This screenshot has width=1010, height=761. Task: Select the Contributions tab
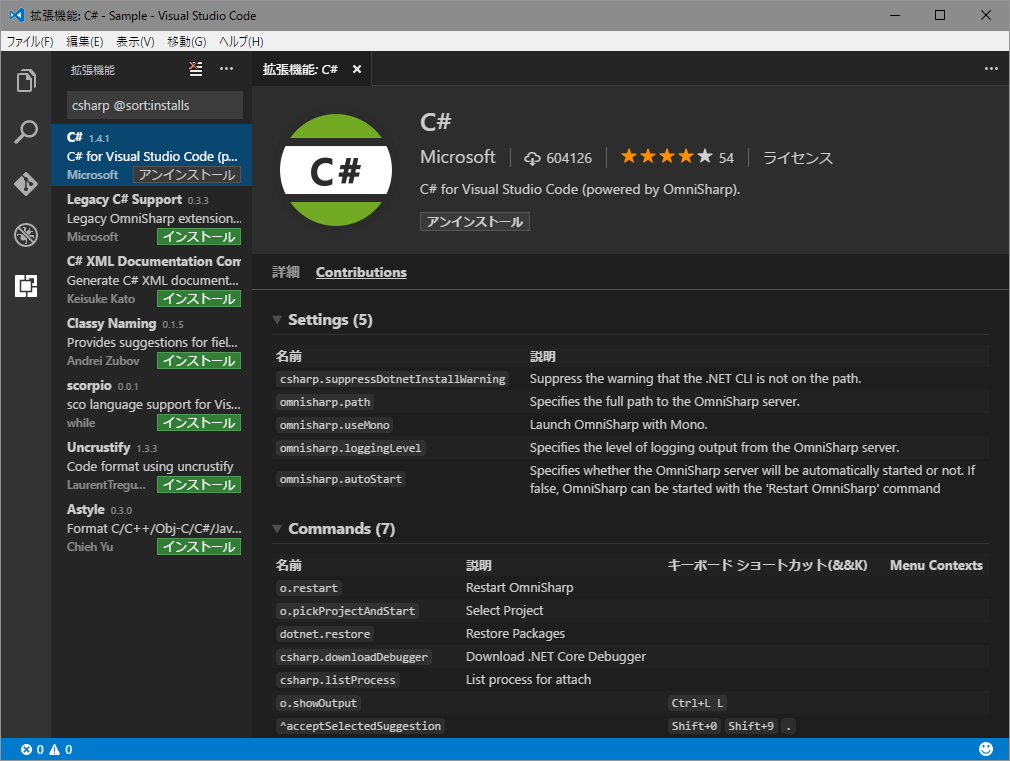pyautogui.click(x=361, y=272)
